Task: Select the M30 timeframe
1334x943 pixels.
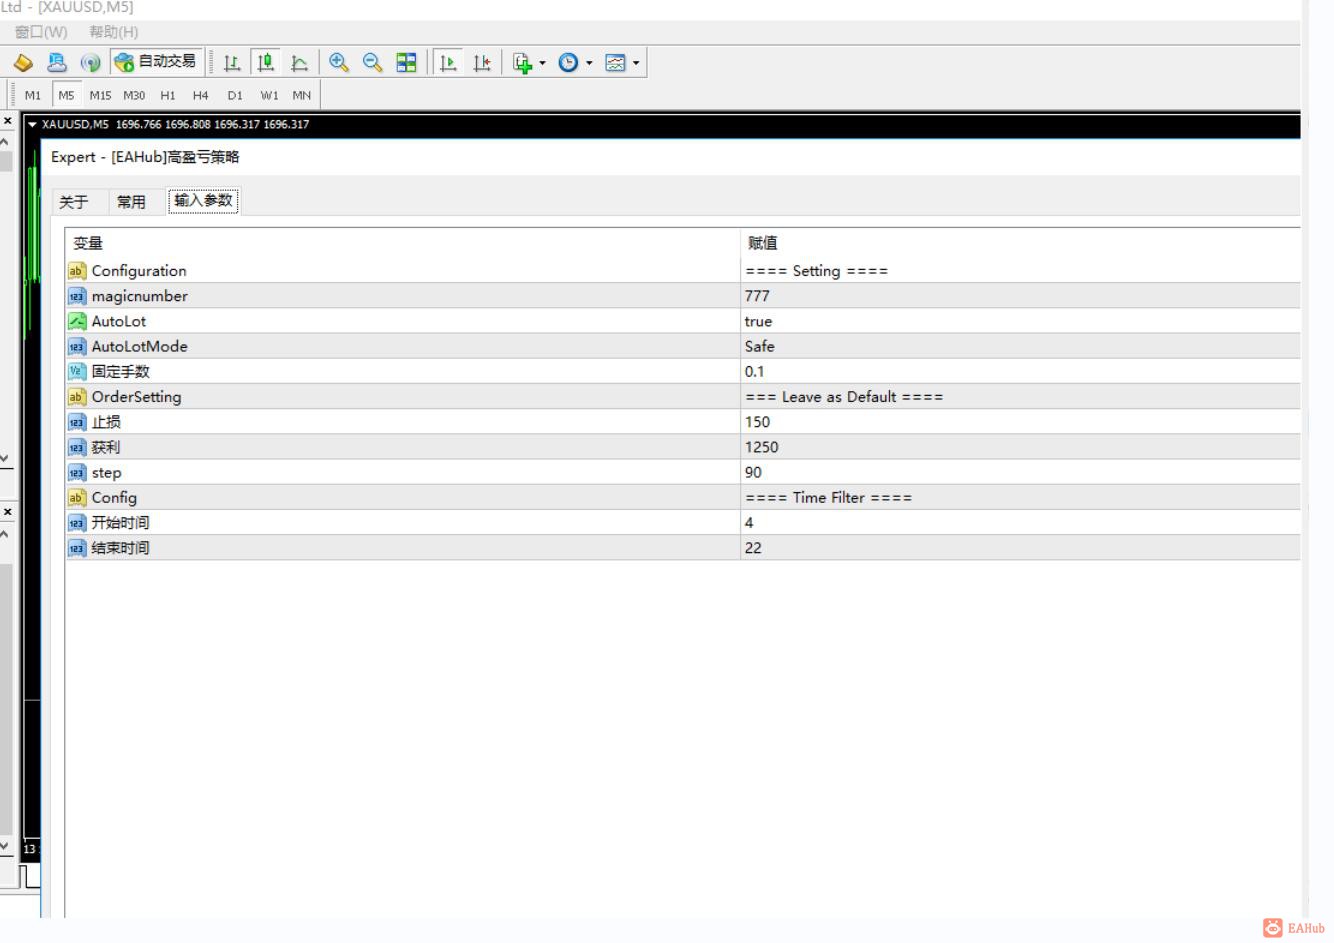Action: [134, 95]
